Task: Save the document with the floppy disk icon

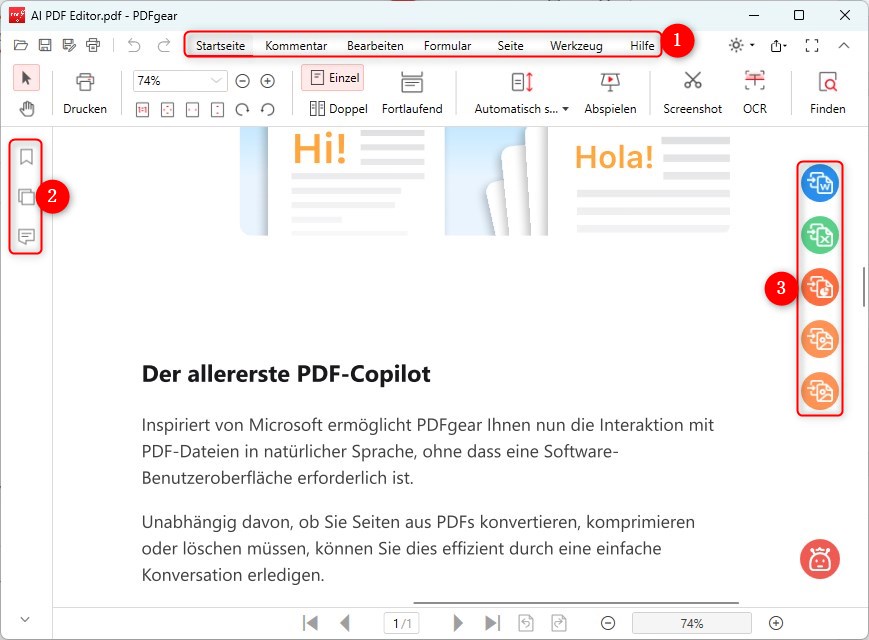Action: click(x=45, y=45)
